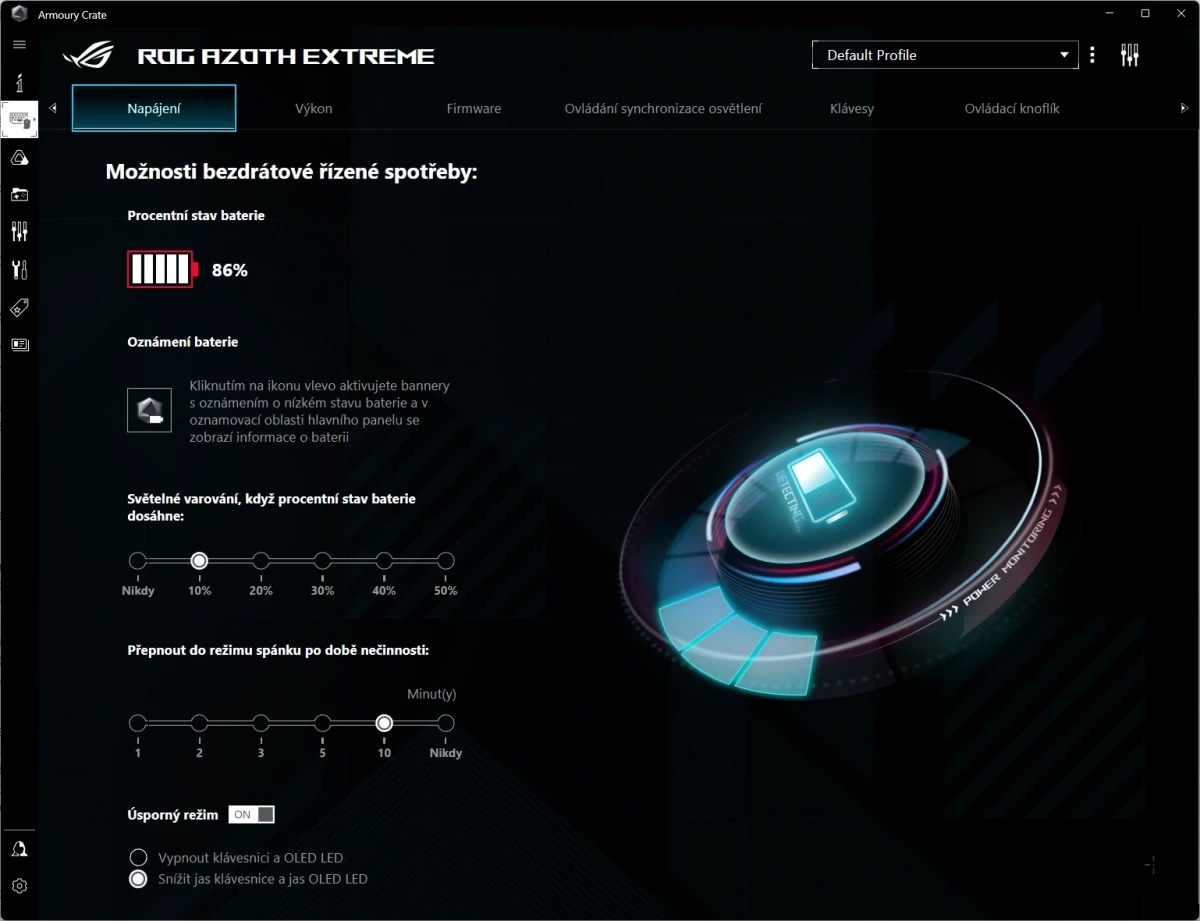
Task: Switch to Klávesy tab
Action: click(x=852, y=108)
